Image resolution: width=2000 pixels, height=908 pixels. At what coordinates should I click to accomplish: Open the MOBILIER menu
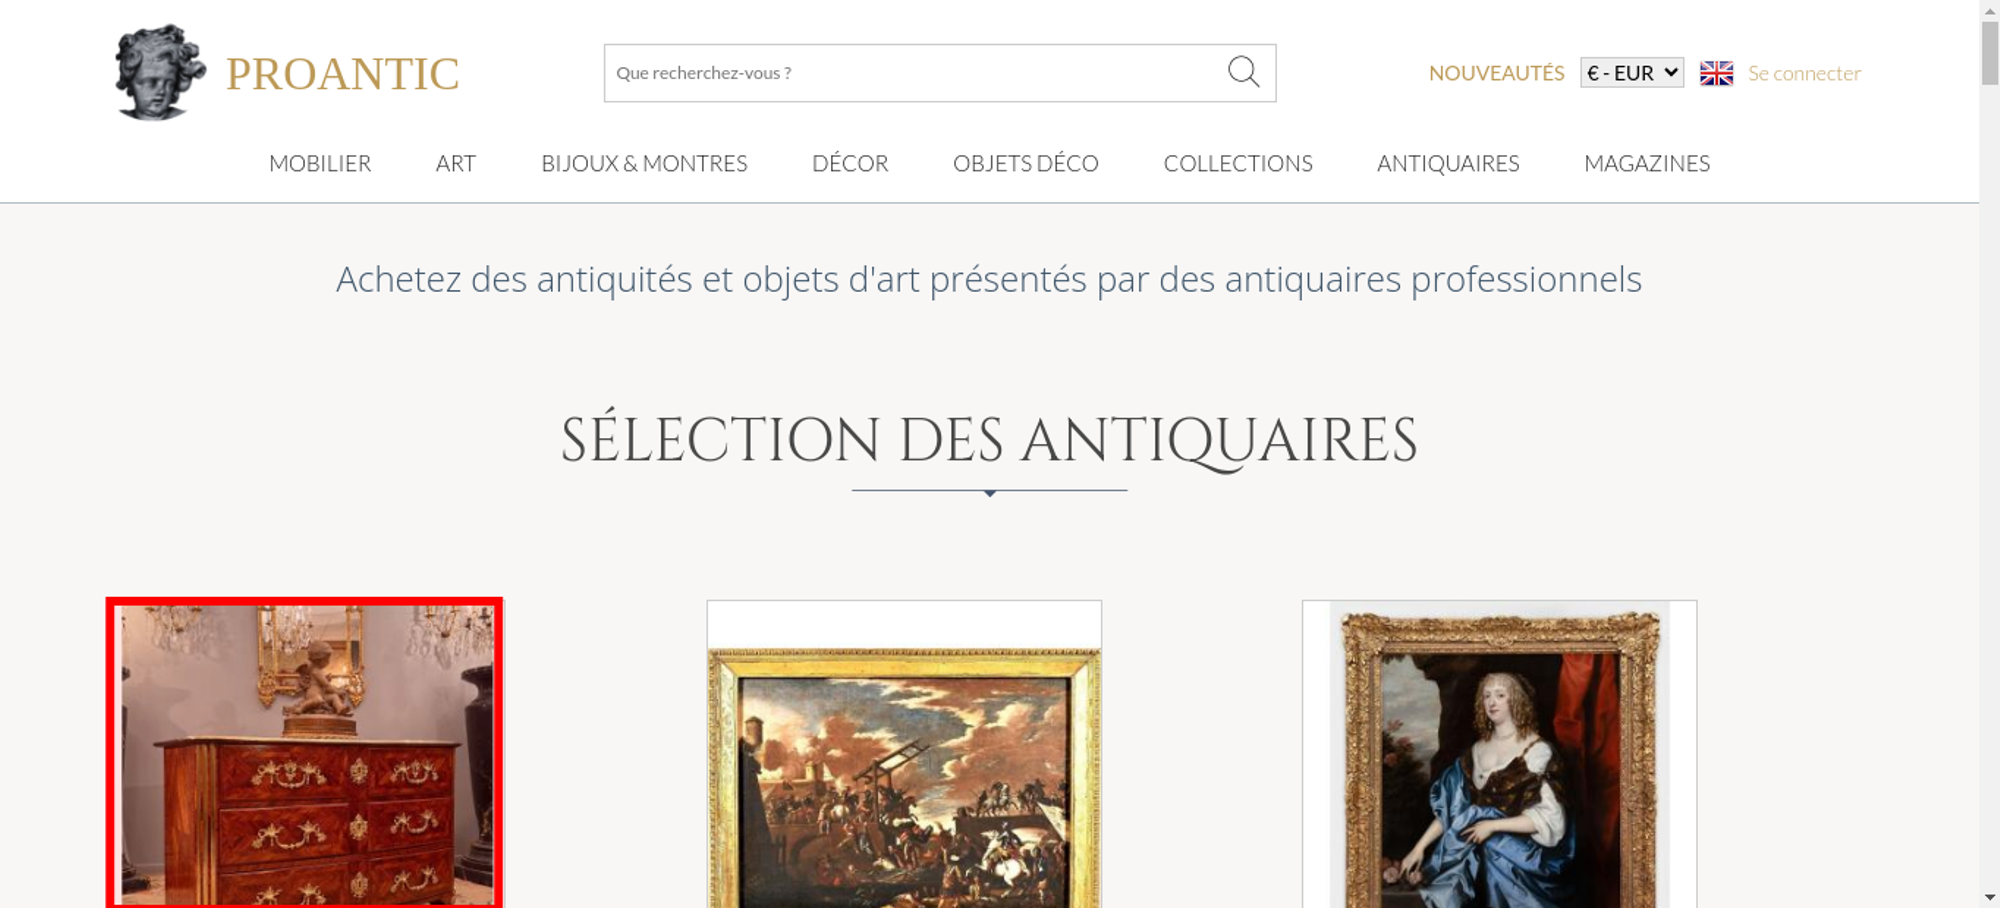[x=320, y=163]
